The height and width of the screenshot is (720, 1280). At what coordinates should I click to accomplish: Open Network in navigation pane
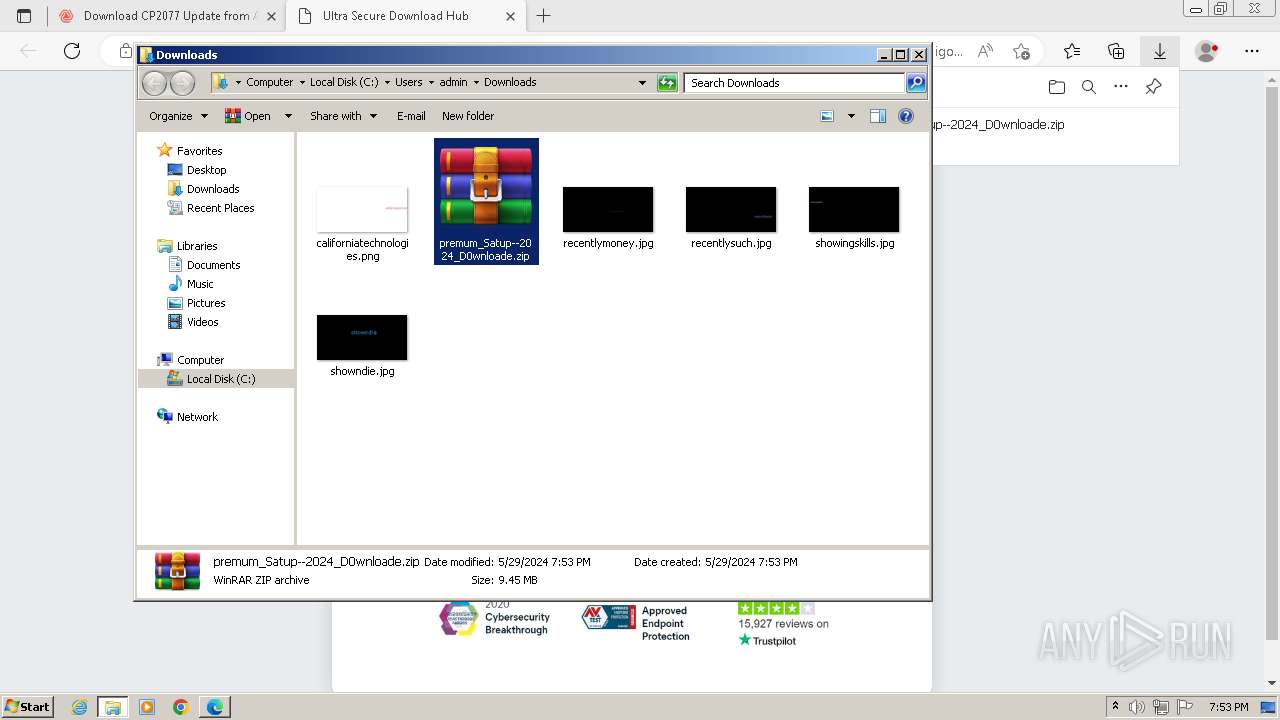pos(197,417)
